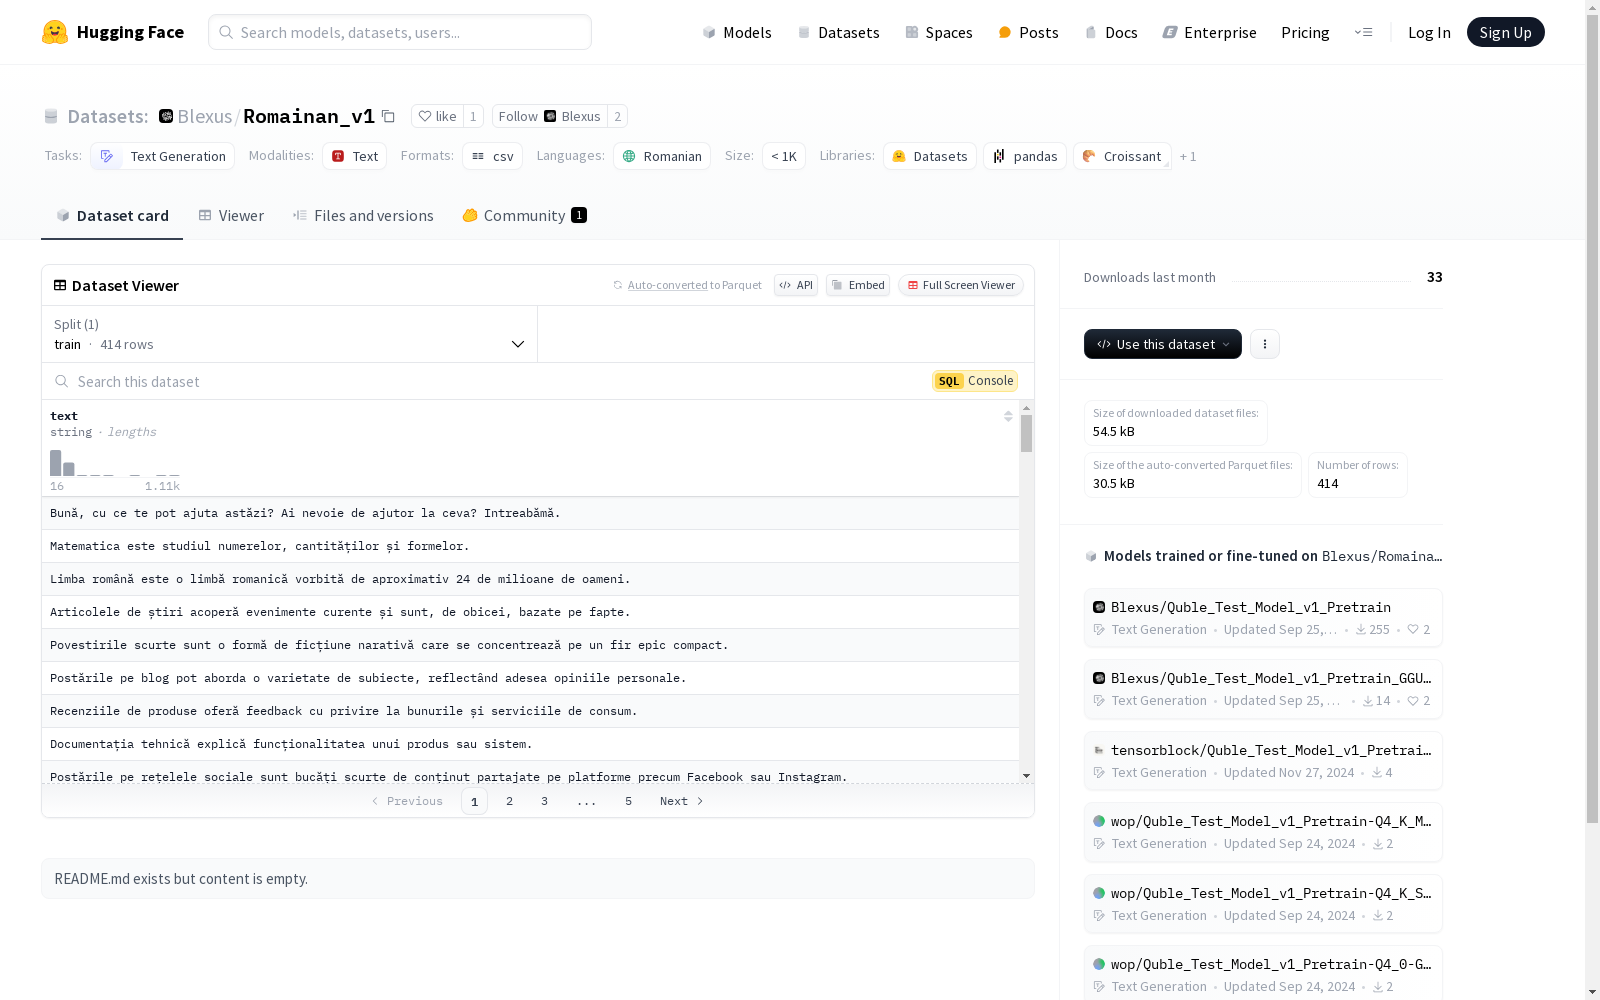Click the Sign Up button
The image size is (1600, 1000).
click(1505, 32)
